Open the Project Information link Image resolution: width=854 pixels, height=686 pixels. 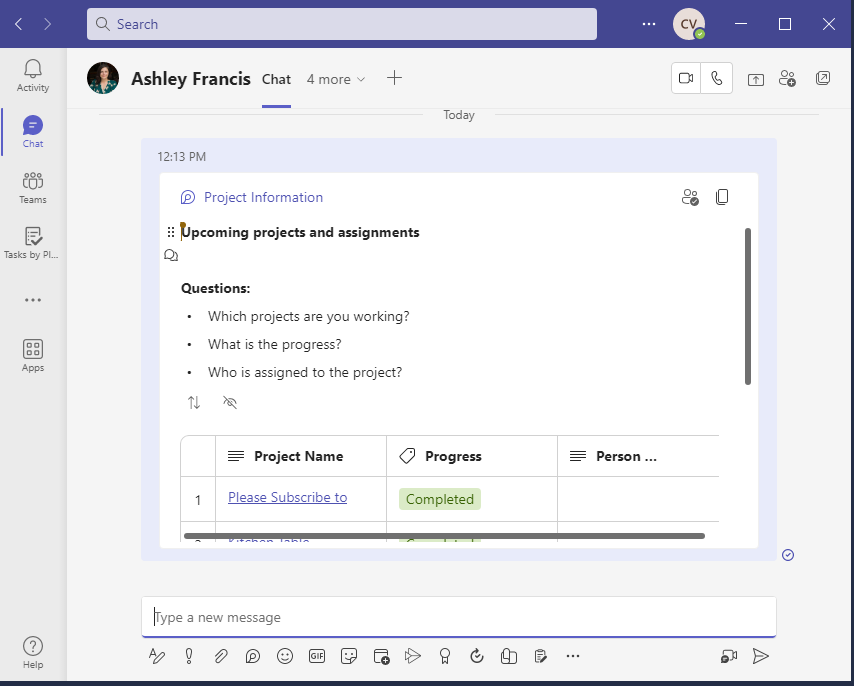(263, 197)
